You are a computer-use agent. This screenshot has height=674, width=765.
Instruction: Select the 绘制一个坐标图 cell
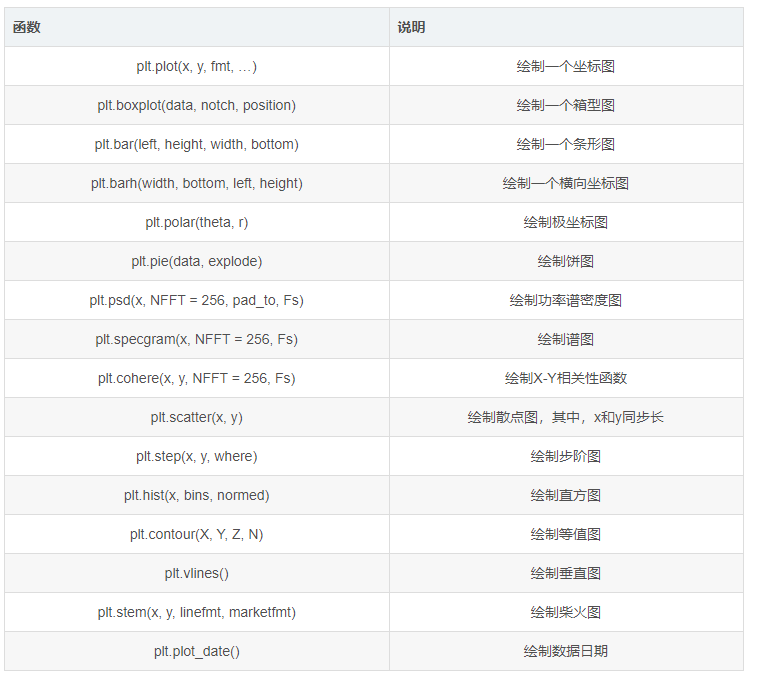(565, 66)
